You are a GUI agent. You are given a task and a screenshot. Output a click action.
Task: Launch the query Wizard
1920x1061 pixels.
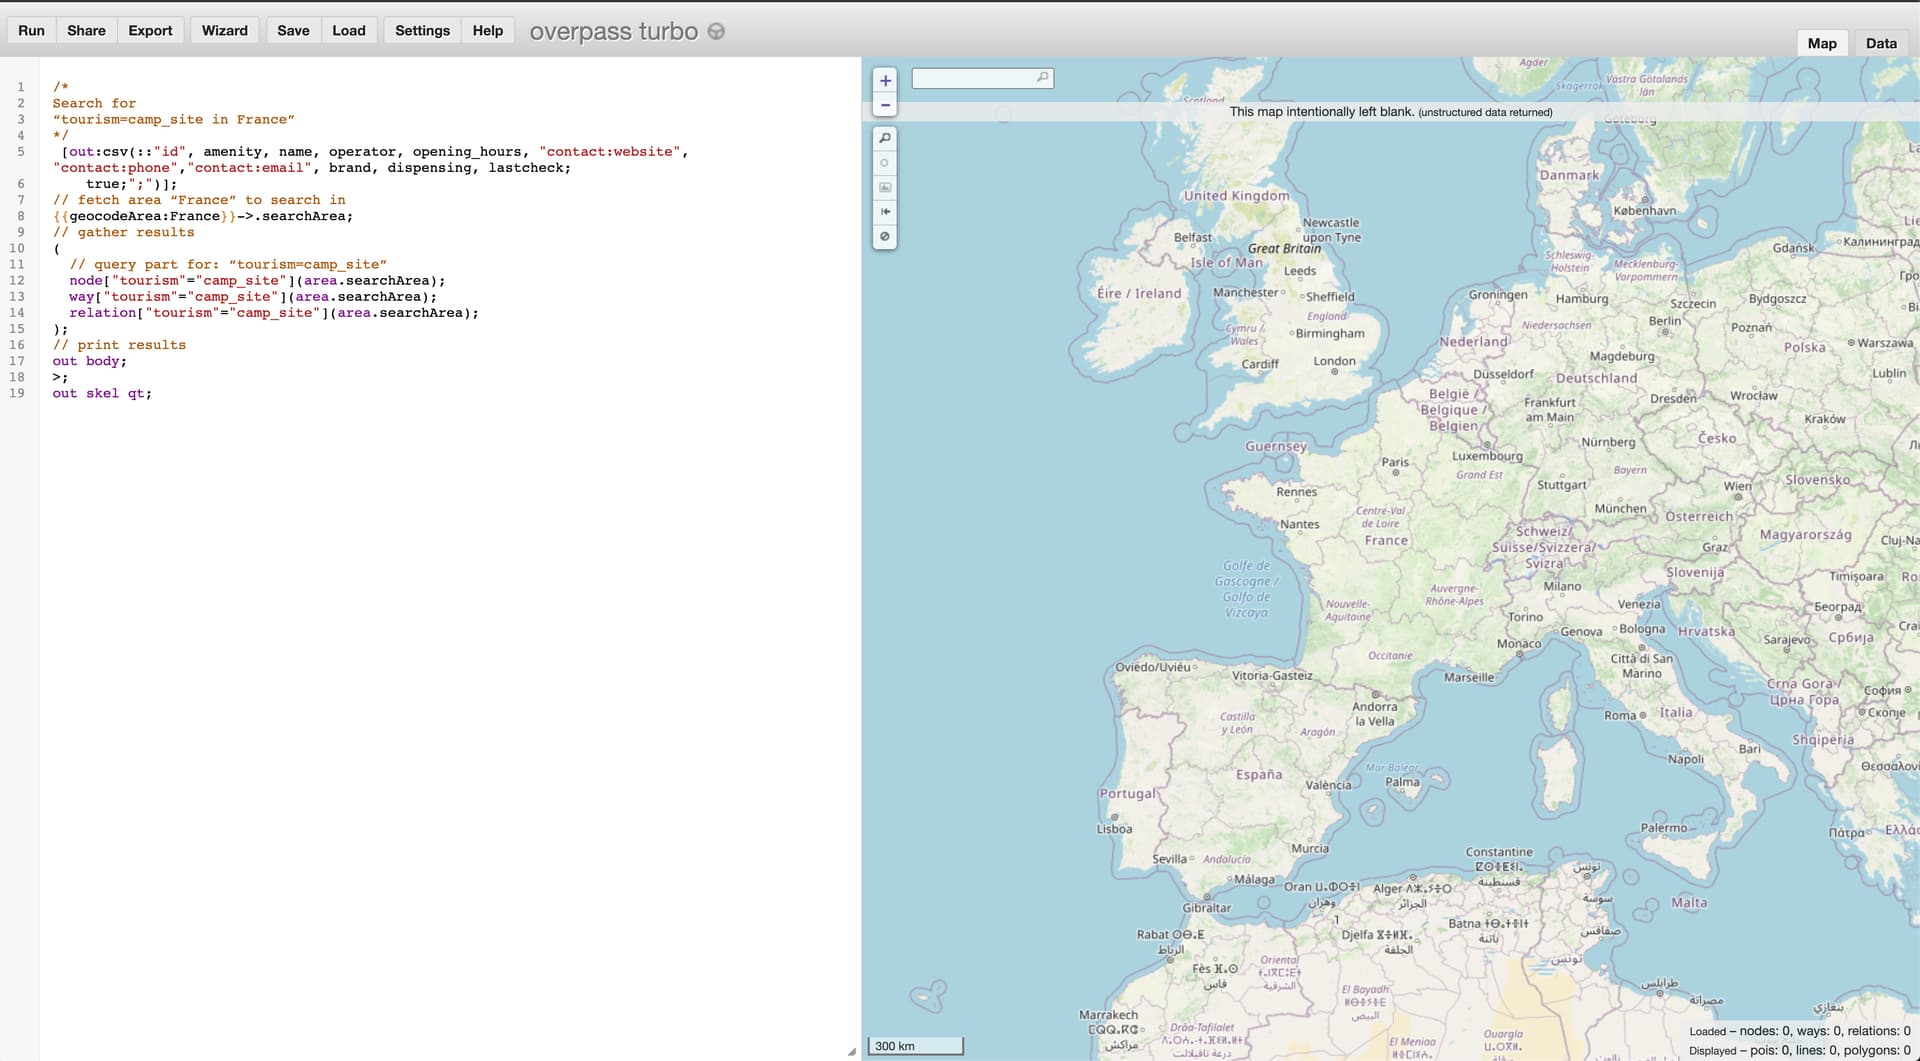point(225,30)
